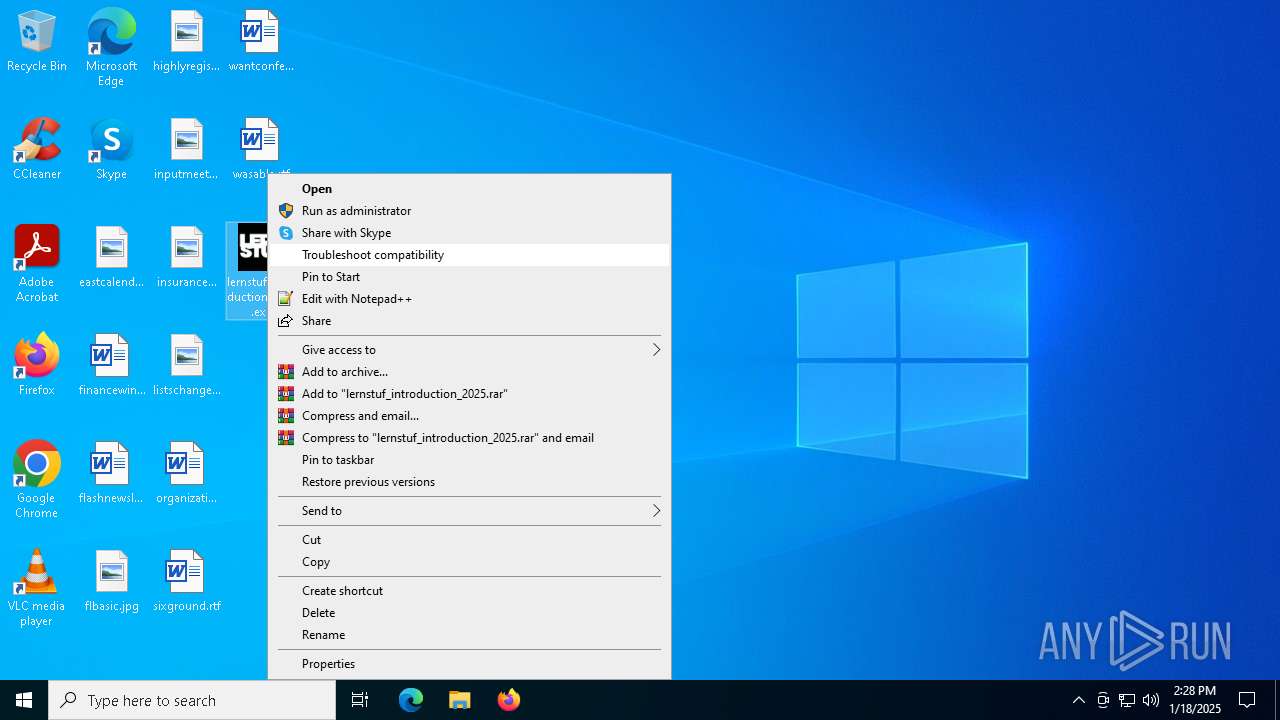Select the CCleaner desktop shortcut
Screen dimensions: 1280x720
tap(37, 150)
